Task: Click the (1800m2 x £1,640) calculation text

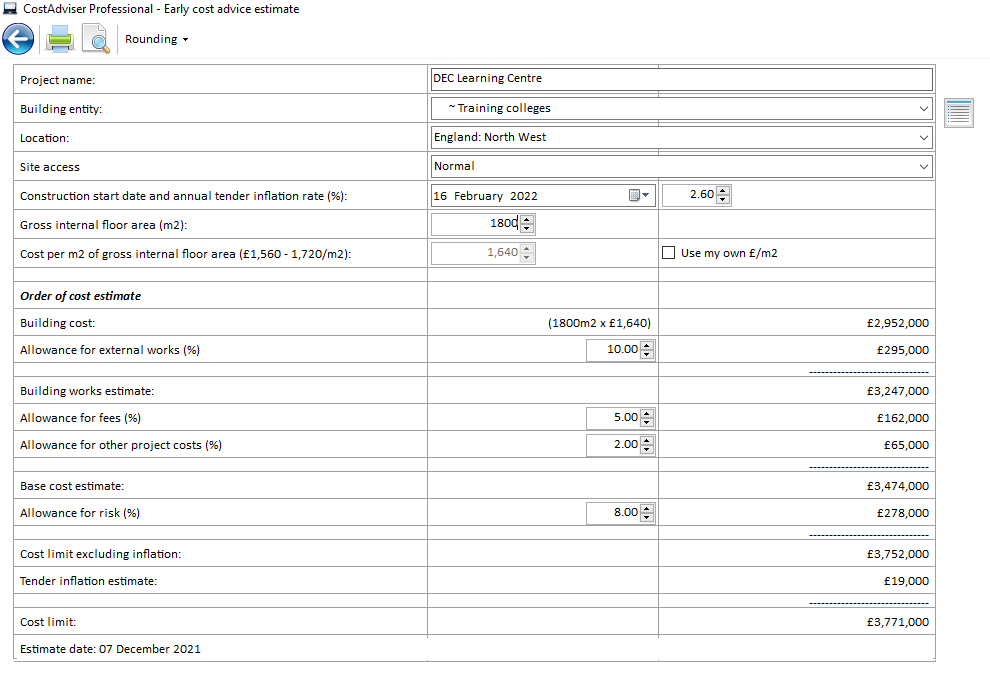Action: pyautogui.click(x=599, y=323)
